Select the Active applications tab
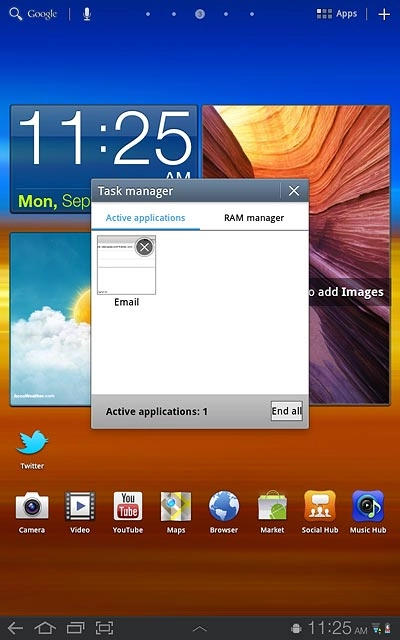Viewport: 400px width, 640px height. point(145,218)
